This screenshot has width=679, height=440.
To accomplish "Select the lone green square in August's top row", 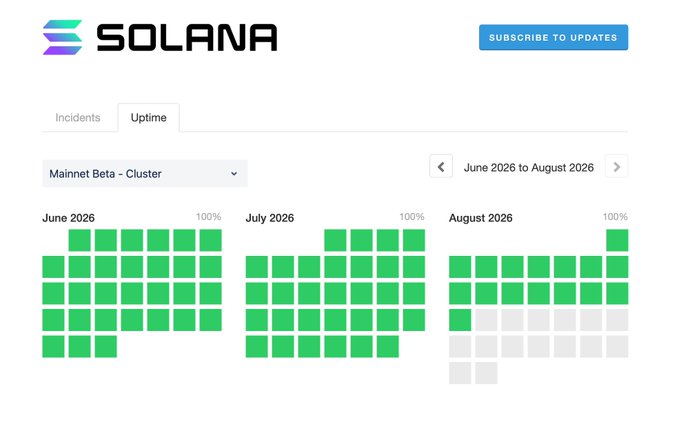I will point(617,240).
